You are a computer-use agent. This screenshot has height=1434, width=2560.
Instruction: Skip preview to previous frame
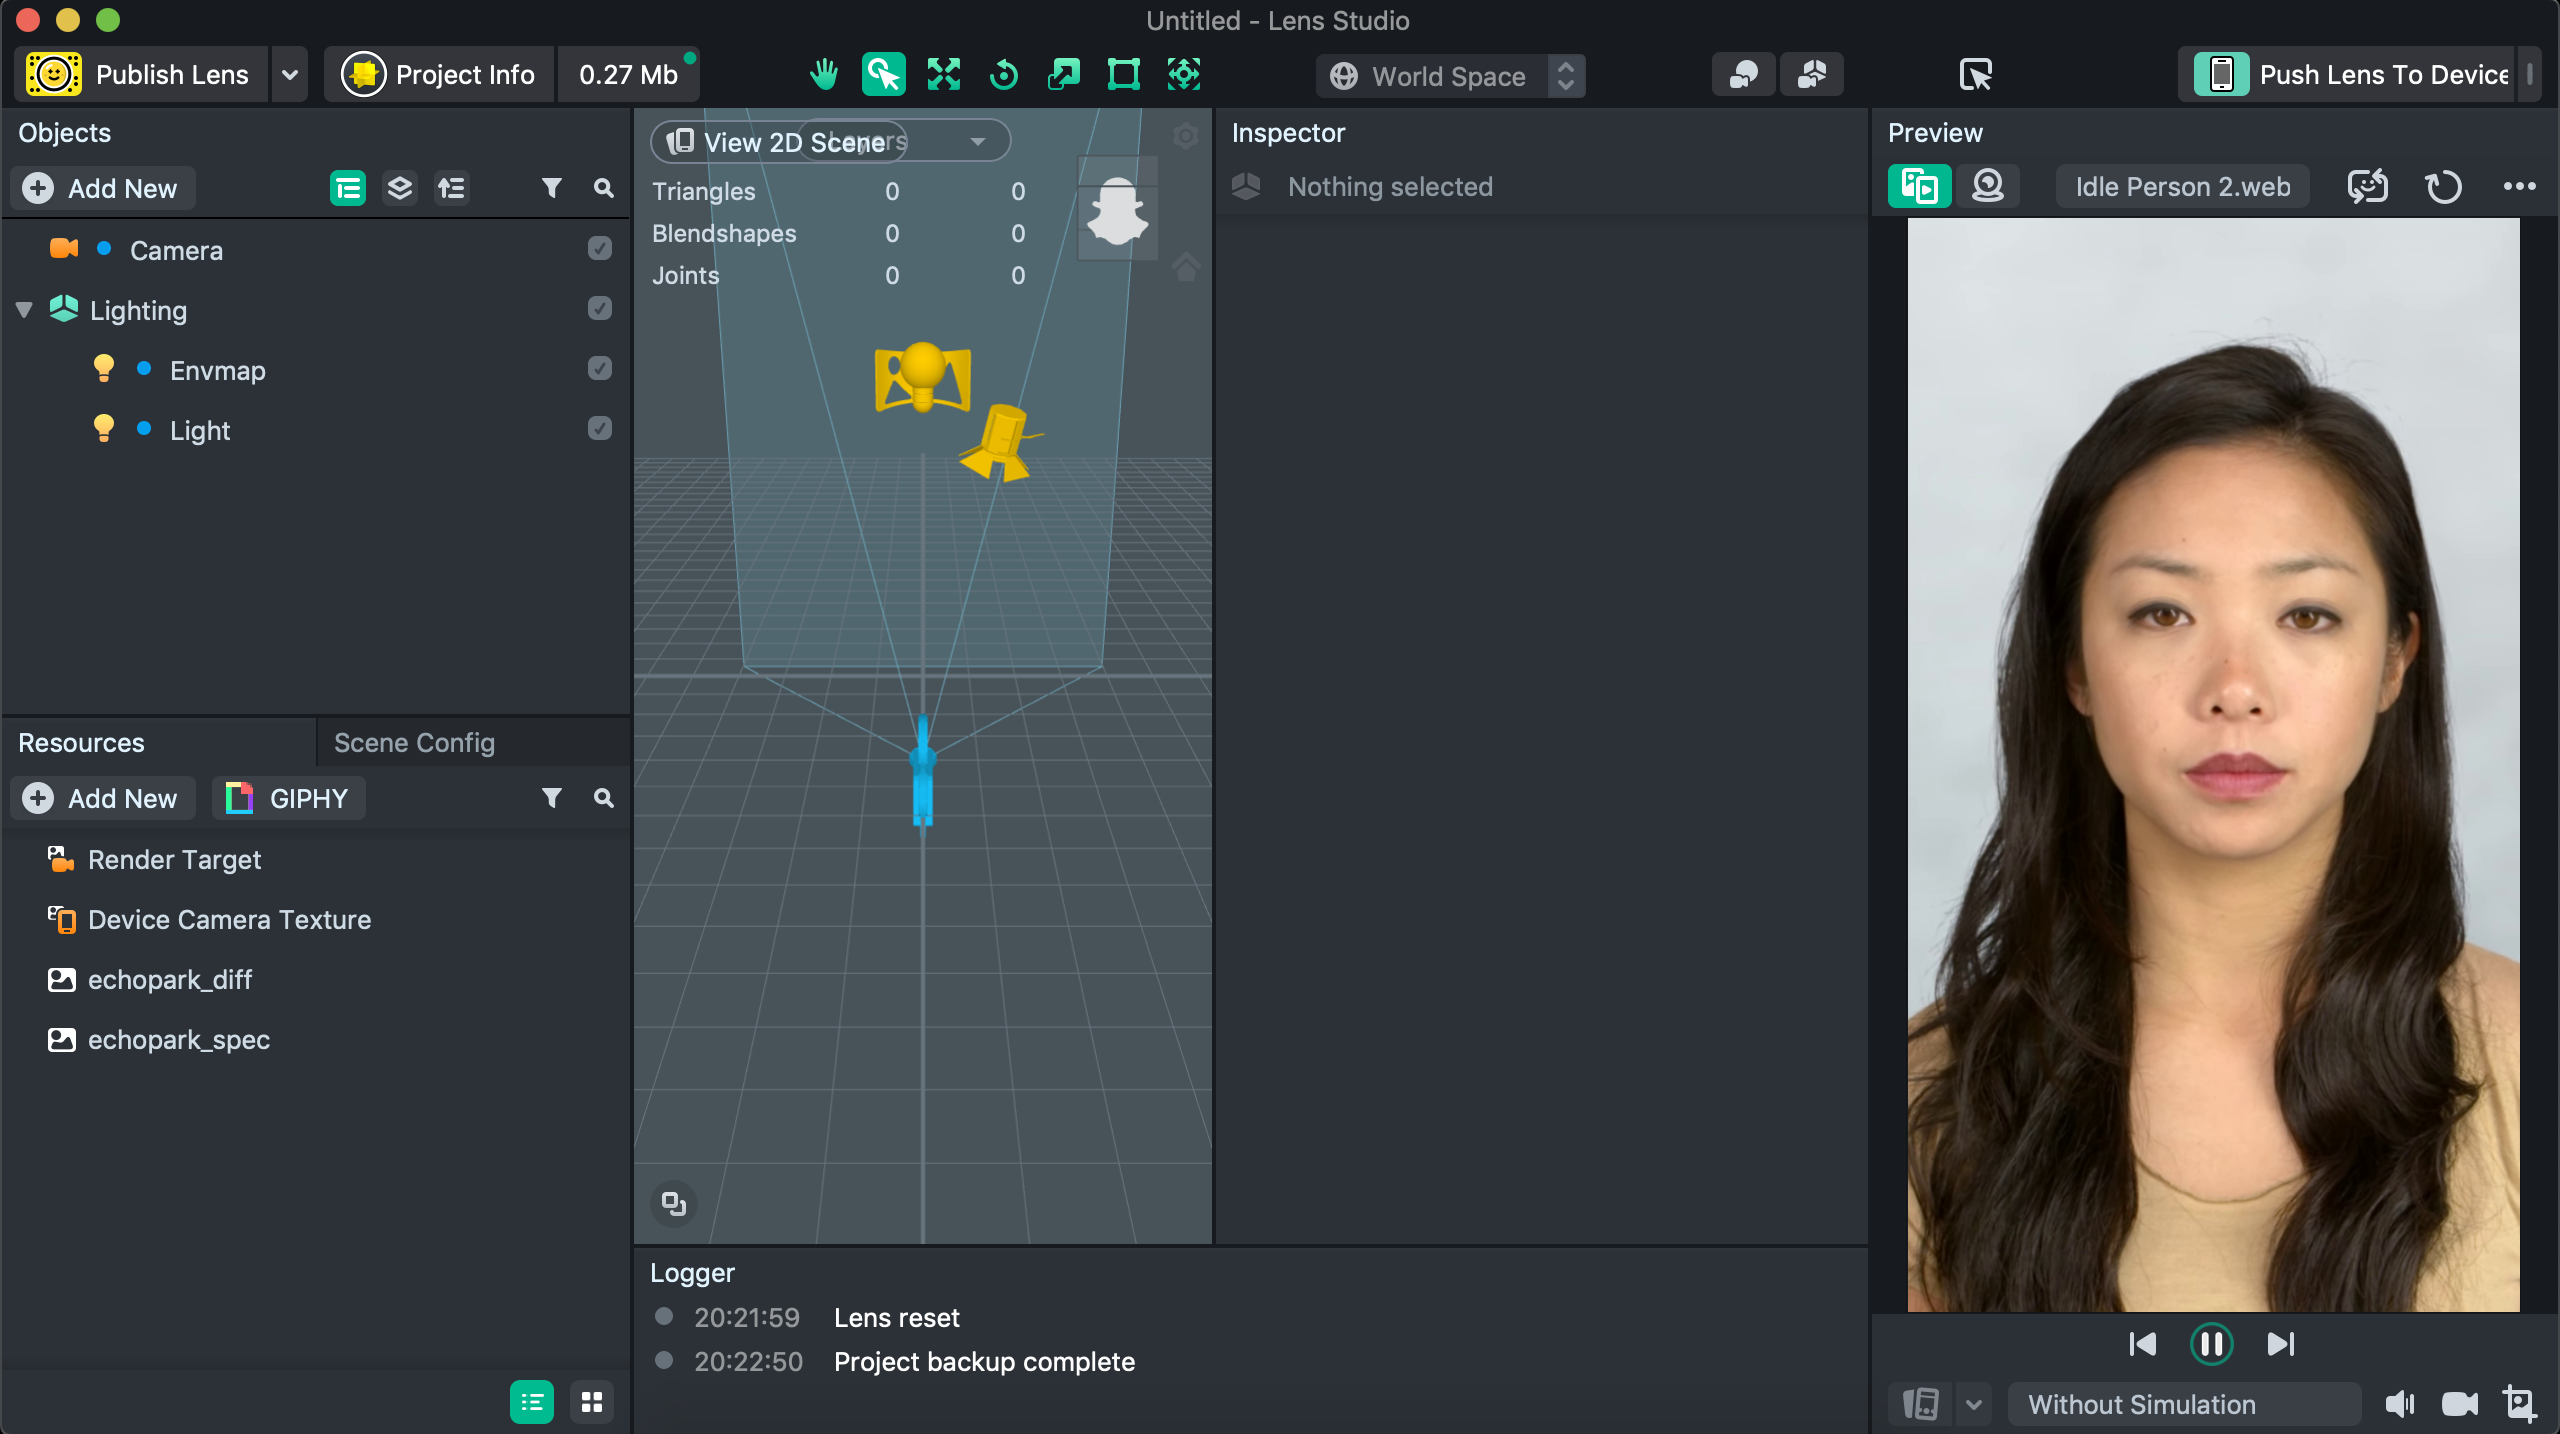2142,1344
